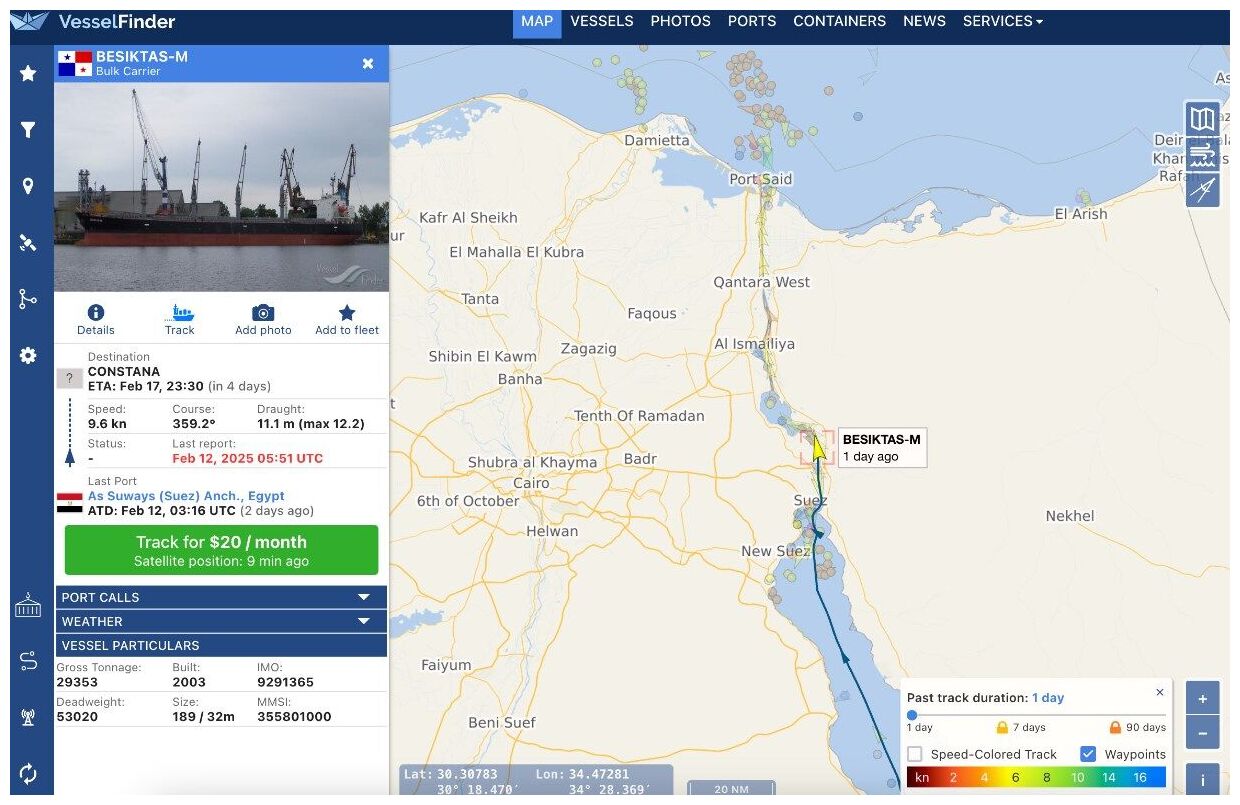Close the BESIKTAS-M vessel panel
1240x805 pixels.
coord(368,64)
